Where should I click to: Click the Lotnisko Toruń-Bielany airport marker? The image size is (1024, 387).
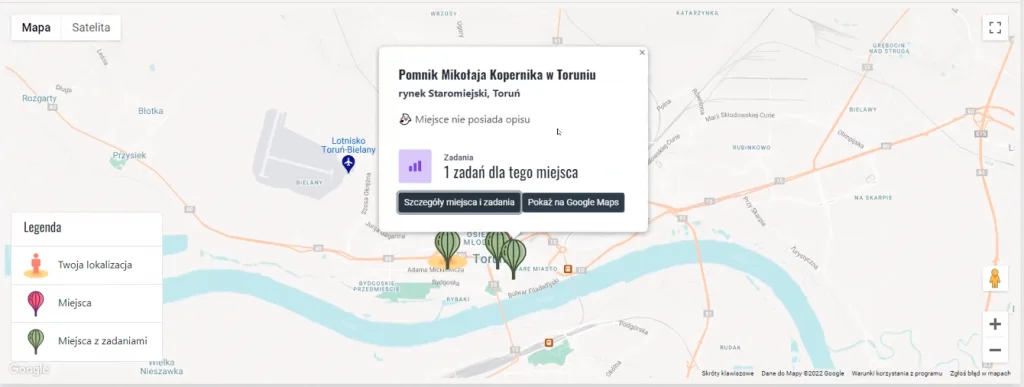(349, 163)
